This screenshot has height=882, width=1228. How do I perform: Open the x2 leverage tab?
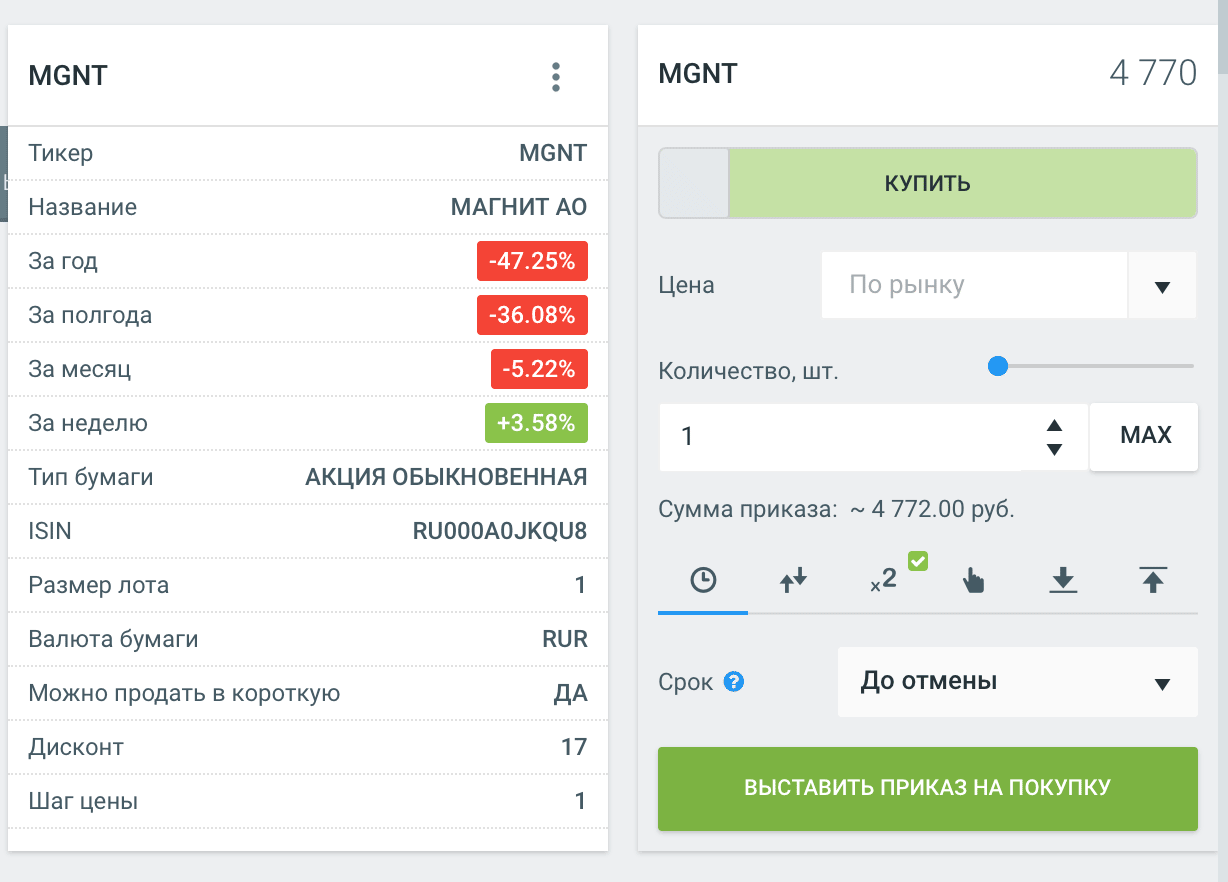[x=883, y=580]
